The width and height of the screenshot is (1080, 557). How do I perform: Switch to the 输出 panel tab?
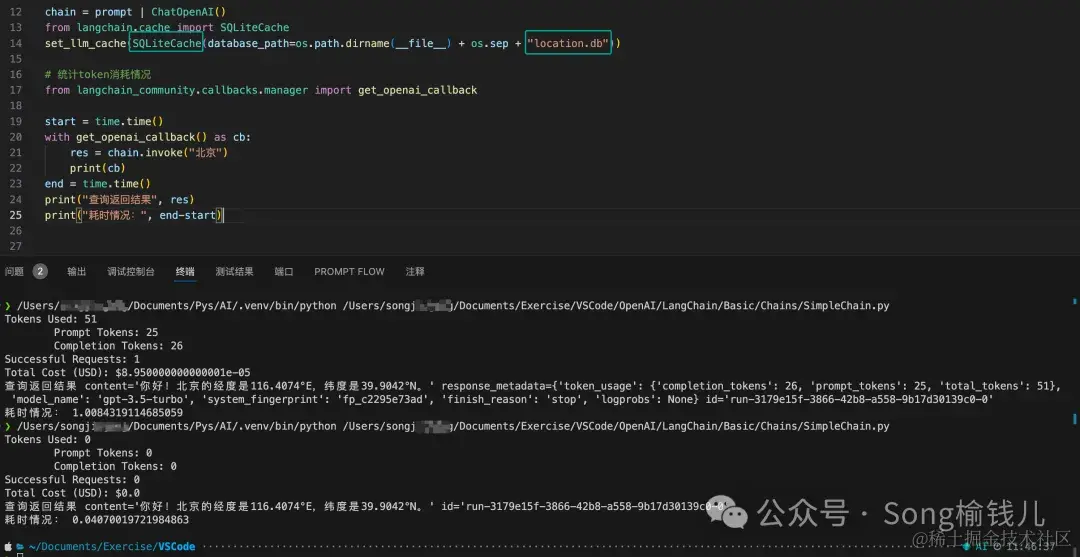76,271
